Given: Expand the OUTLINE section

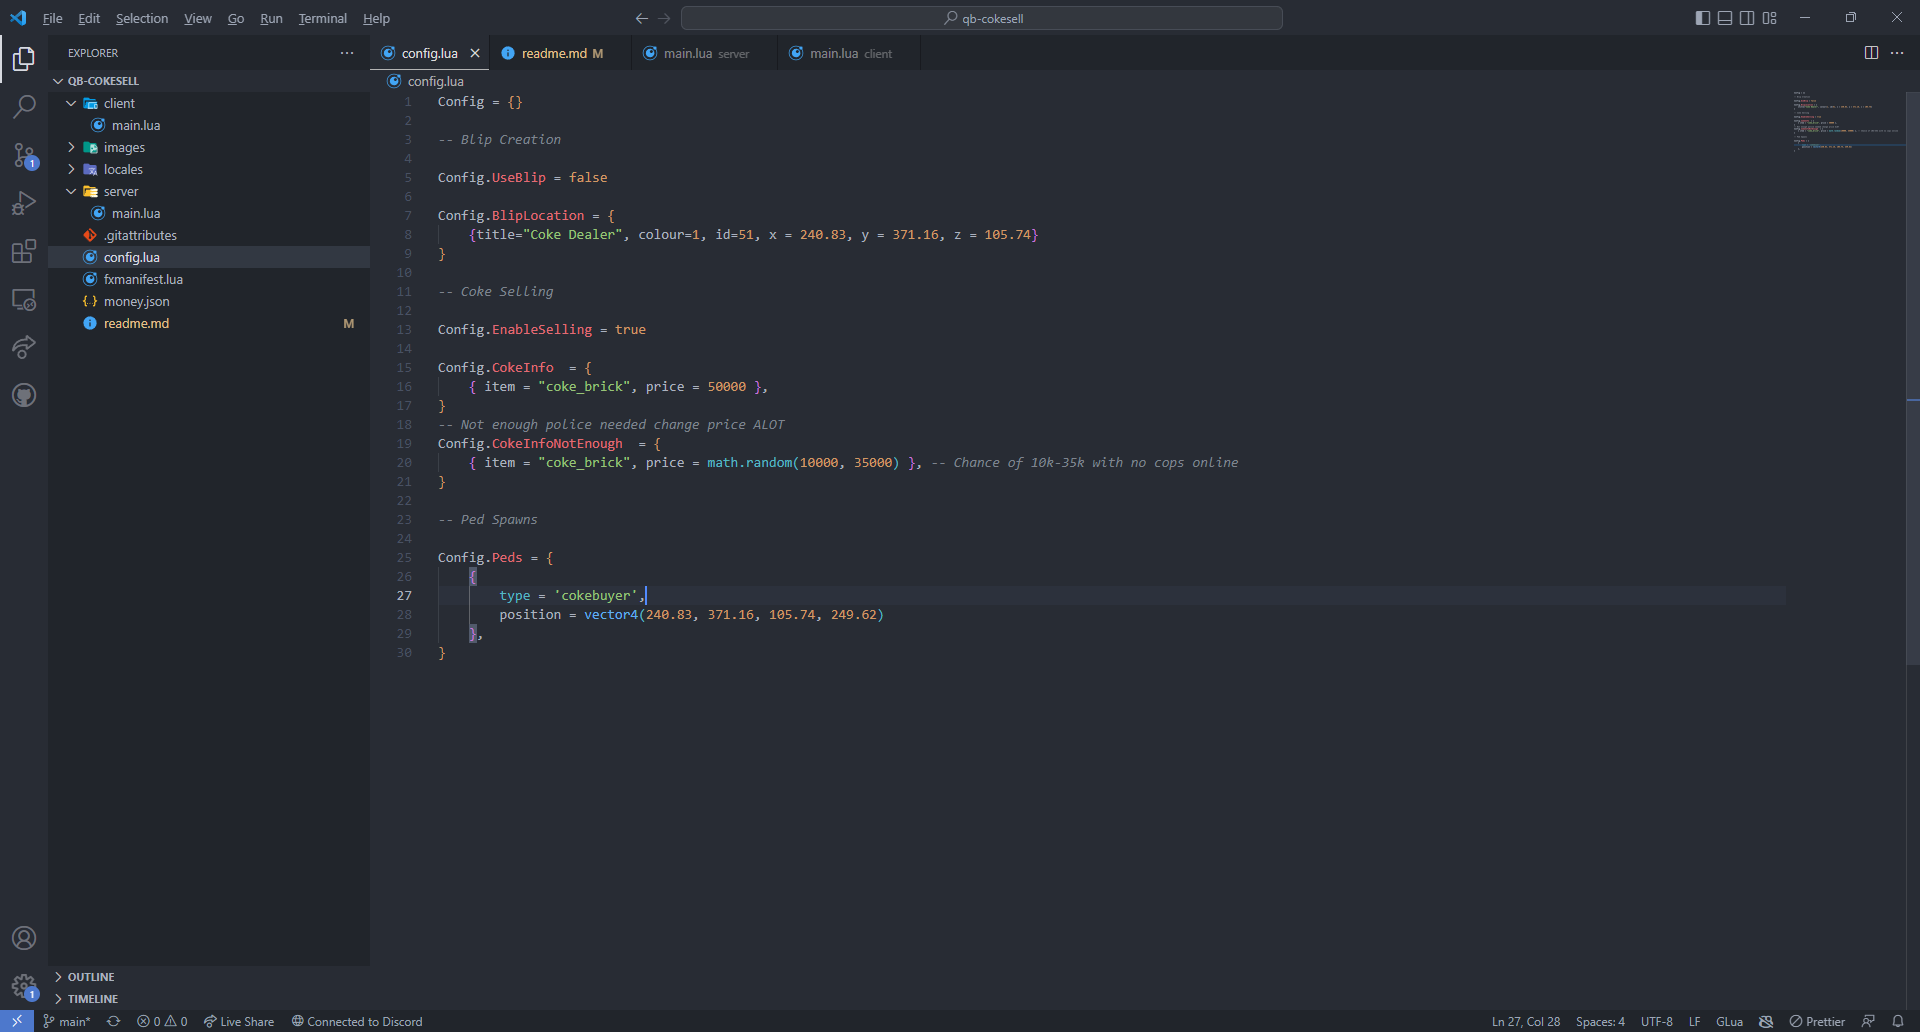Looking at the screenshot, I should [92, 976].
